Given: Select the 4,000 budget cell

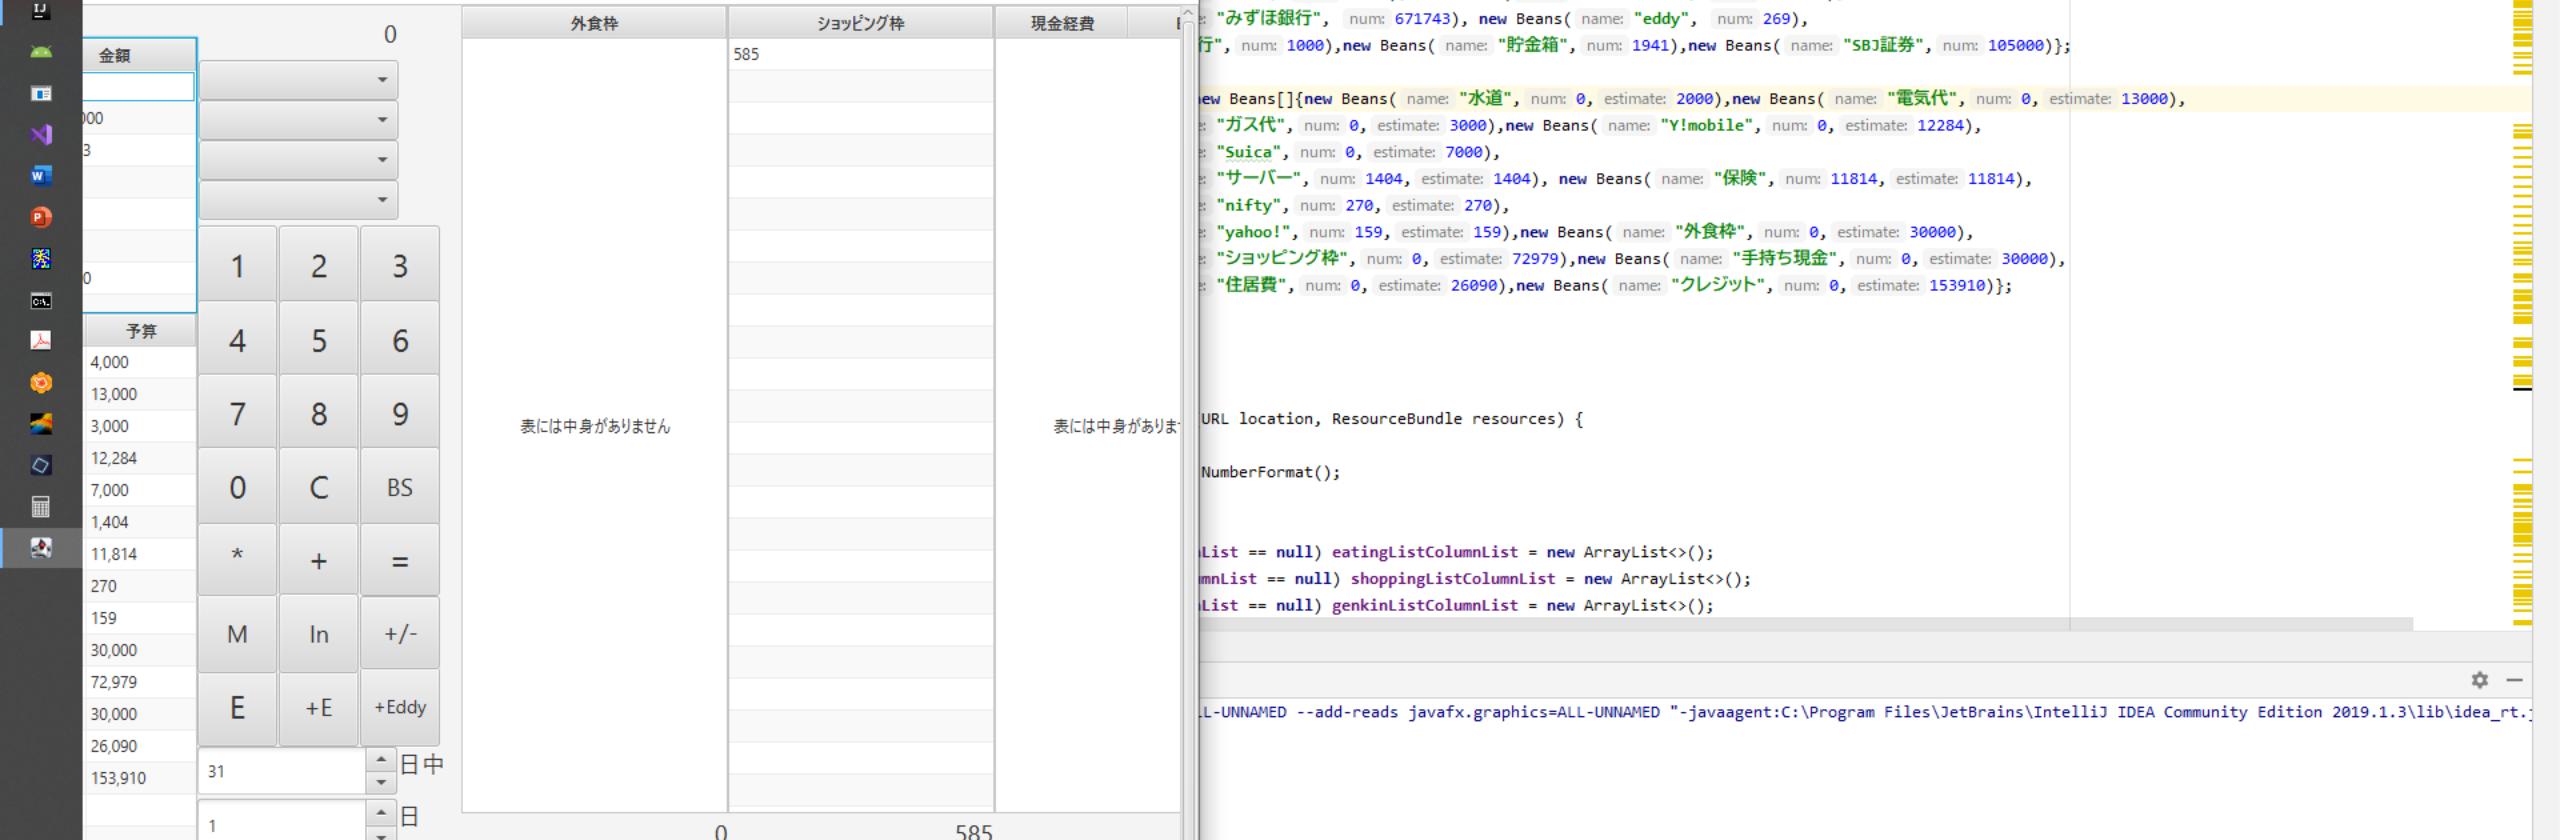Looking at the screenshot, I should click(140, 362).
